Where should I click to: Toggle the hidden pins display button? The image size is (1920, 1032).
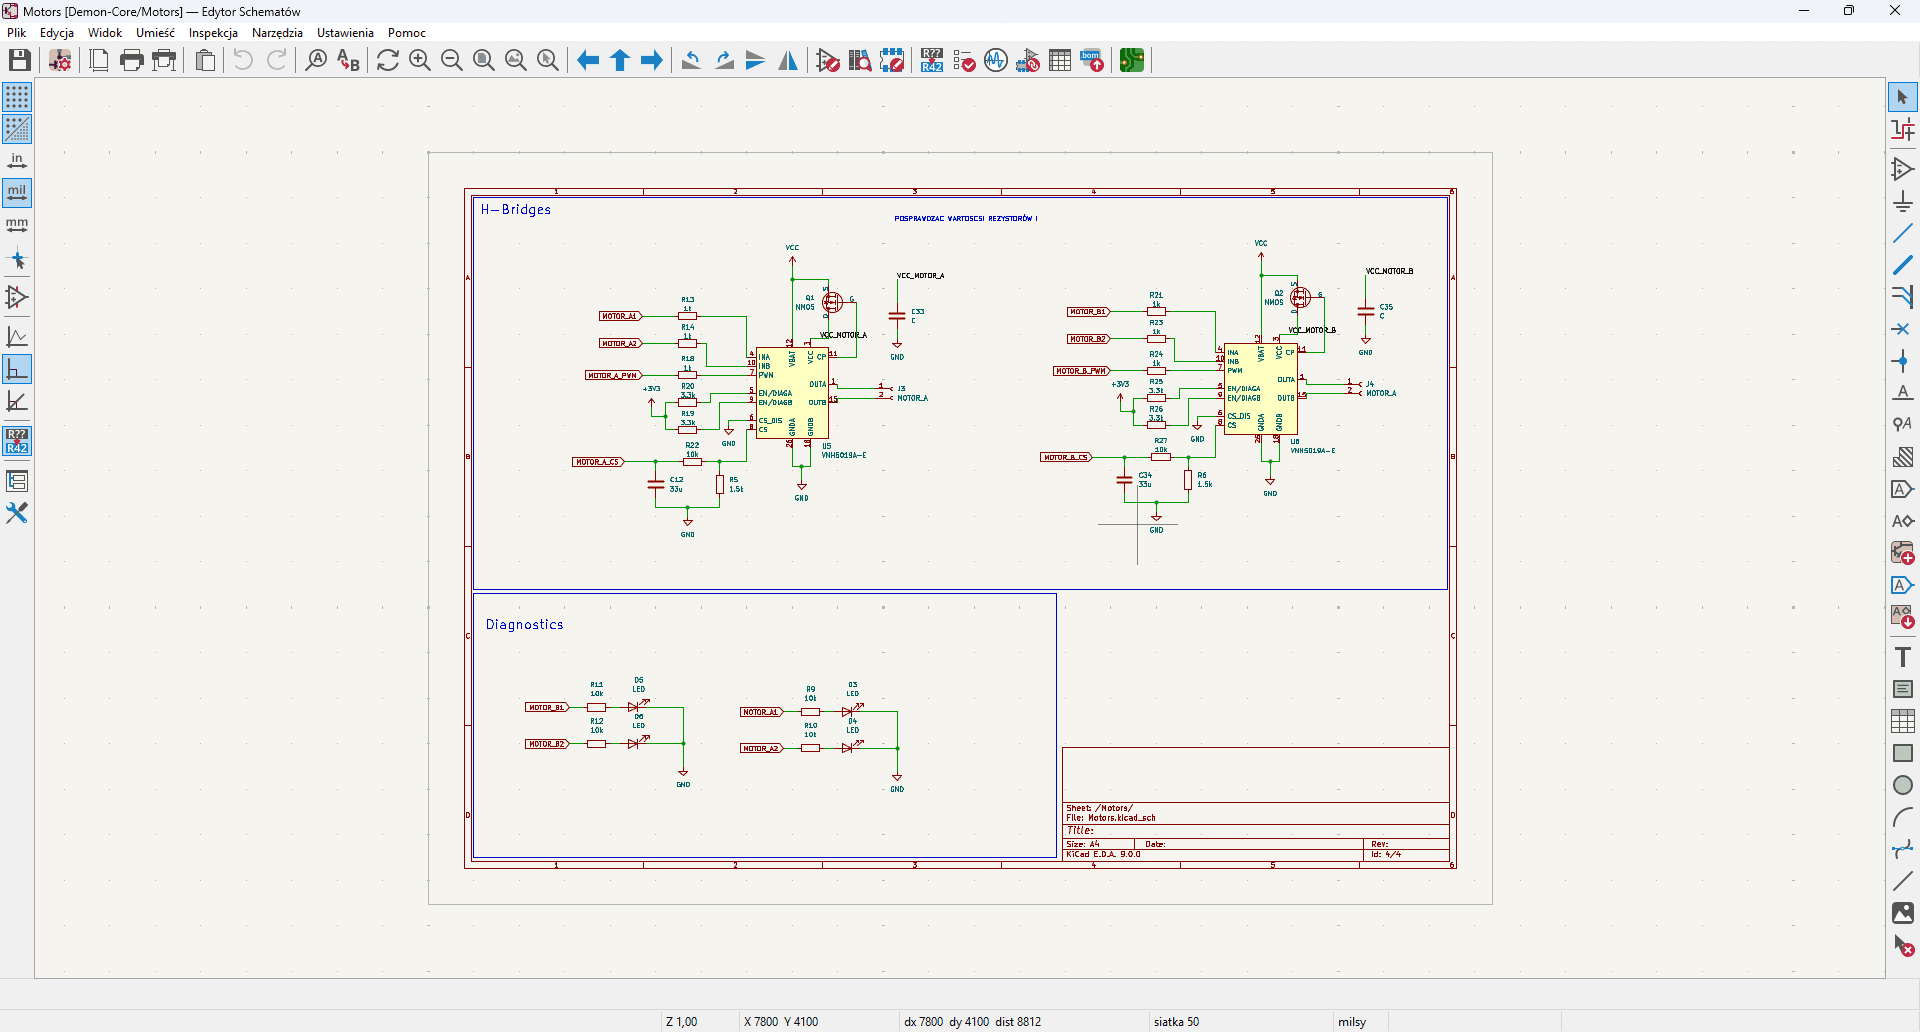click(17, 297)
